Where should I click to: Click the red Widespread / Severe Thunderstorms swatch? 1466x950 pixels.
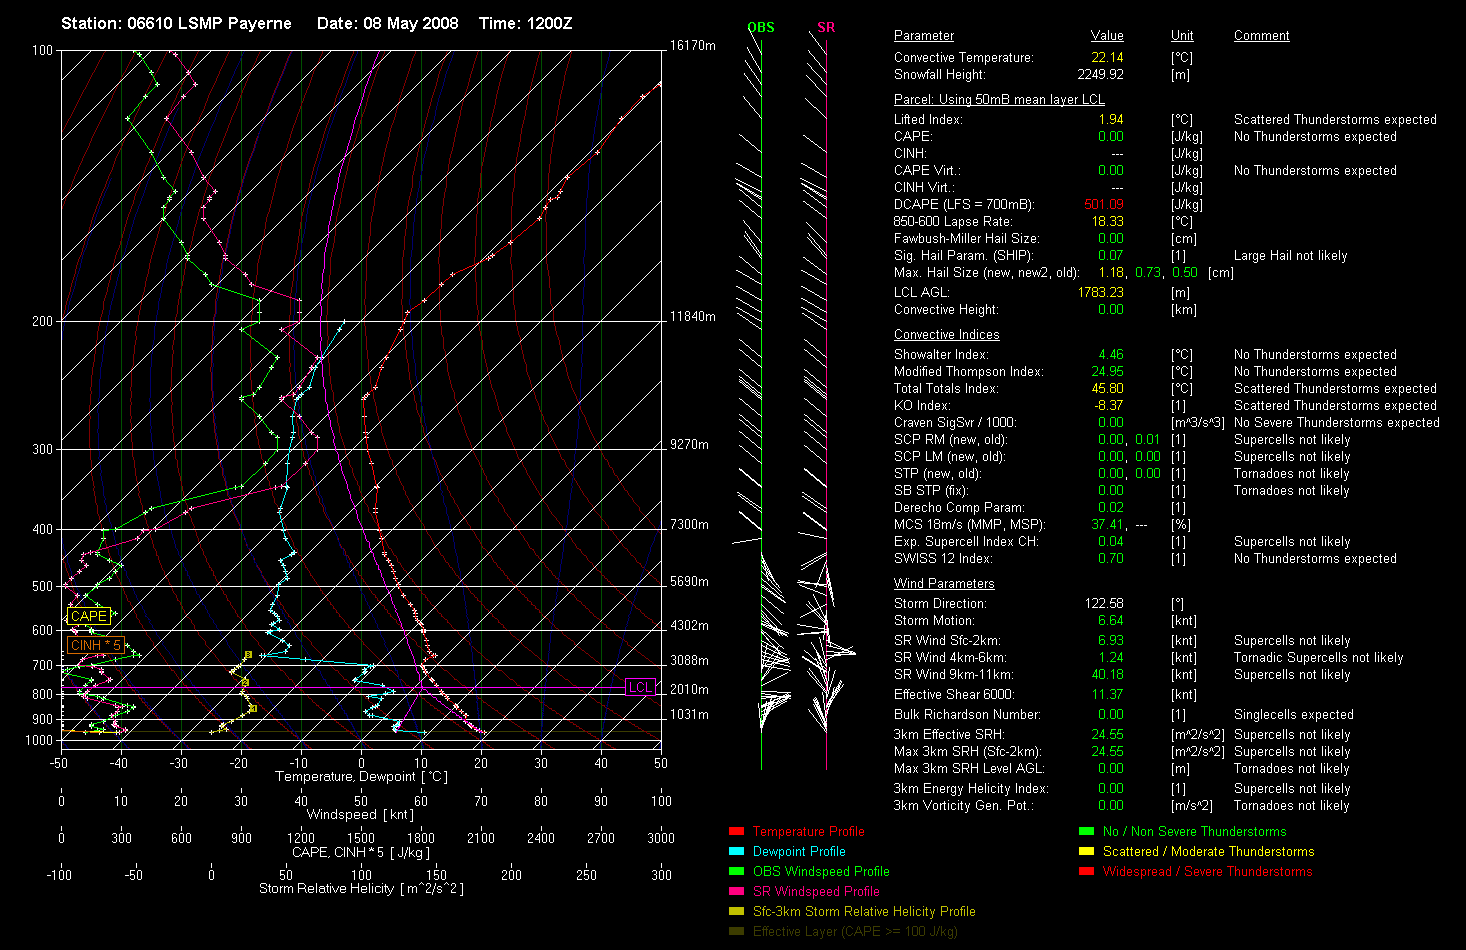coord(1086,871)
